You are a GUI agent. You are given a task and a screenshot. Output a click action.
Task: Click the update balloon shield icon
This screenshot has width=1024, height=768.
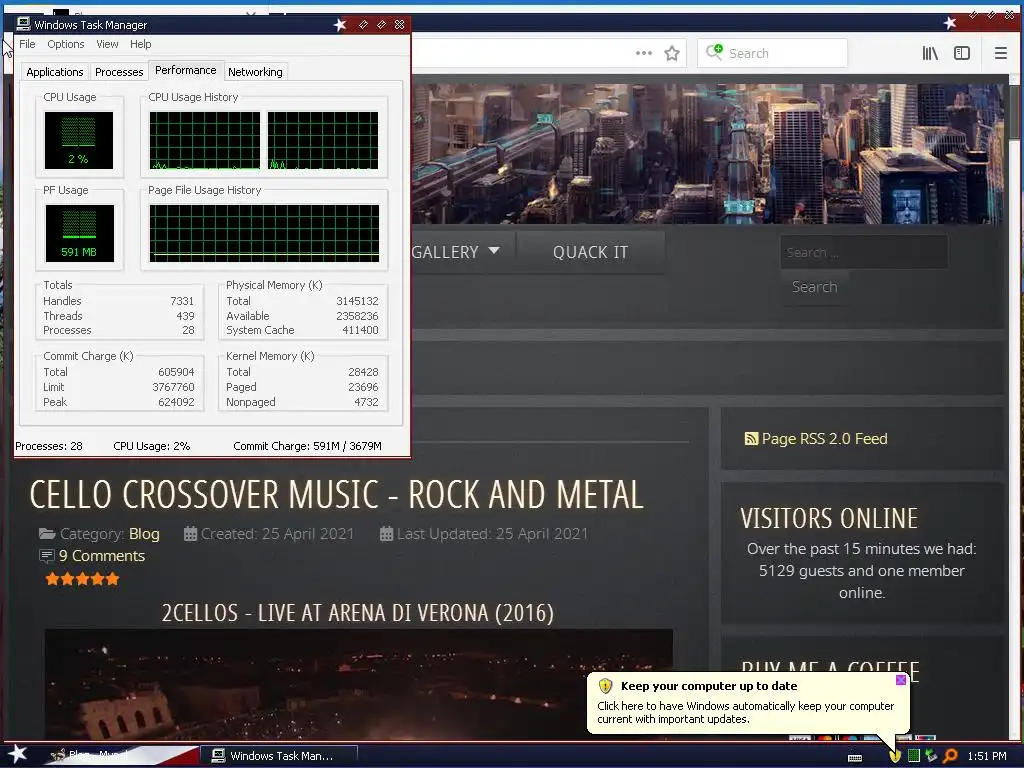coord(605,686)
